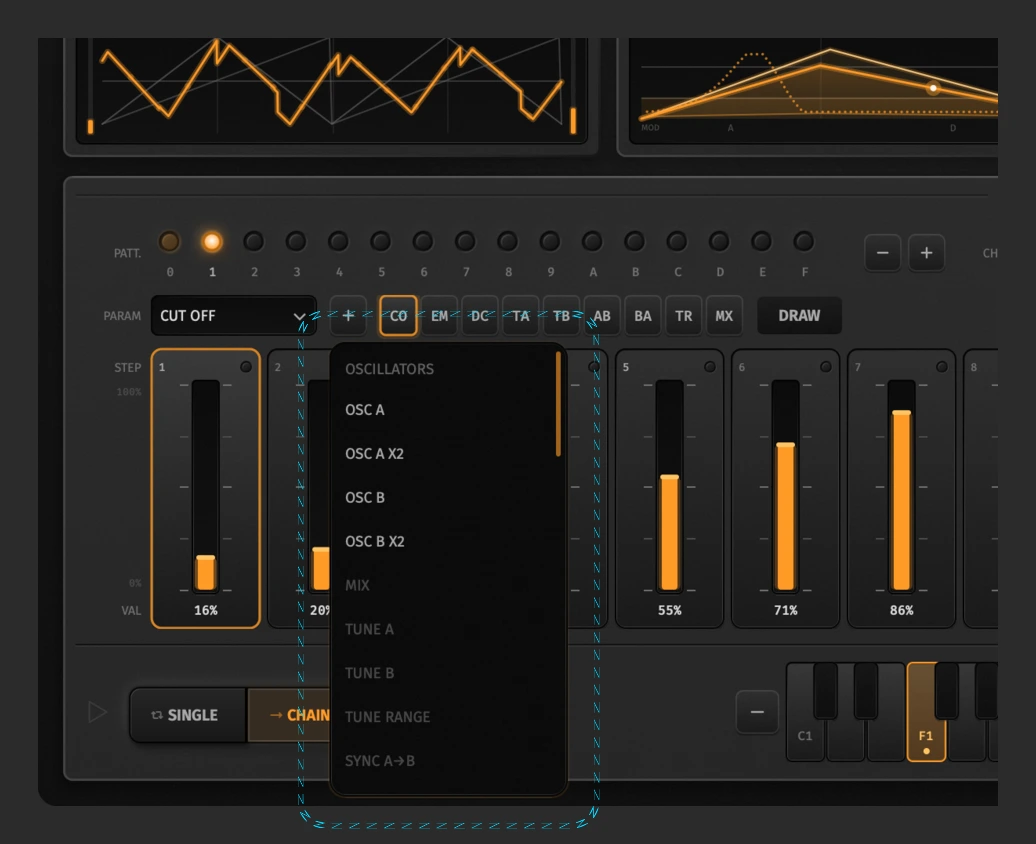Select the MX parameter shortcut

[724, 315]
